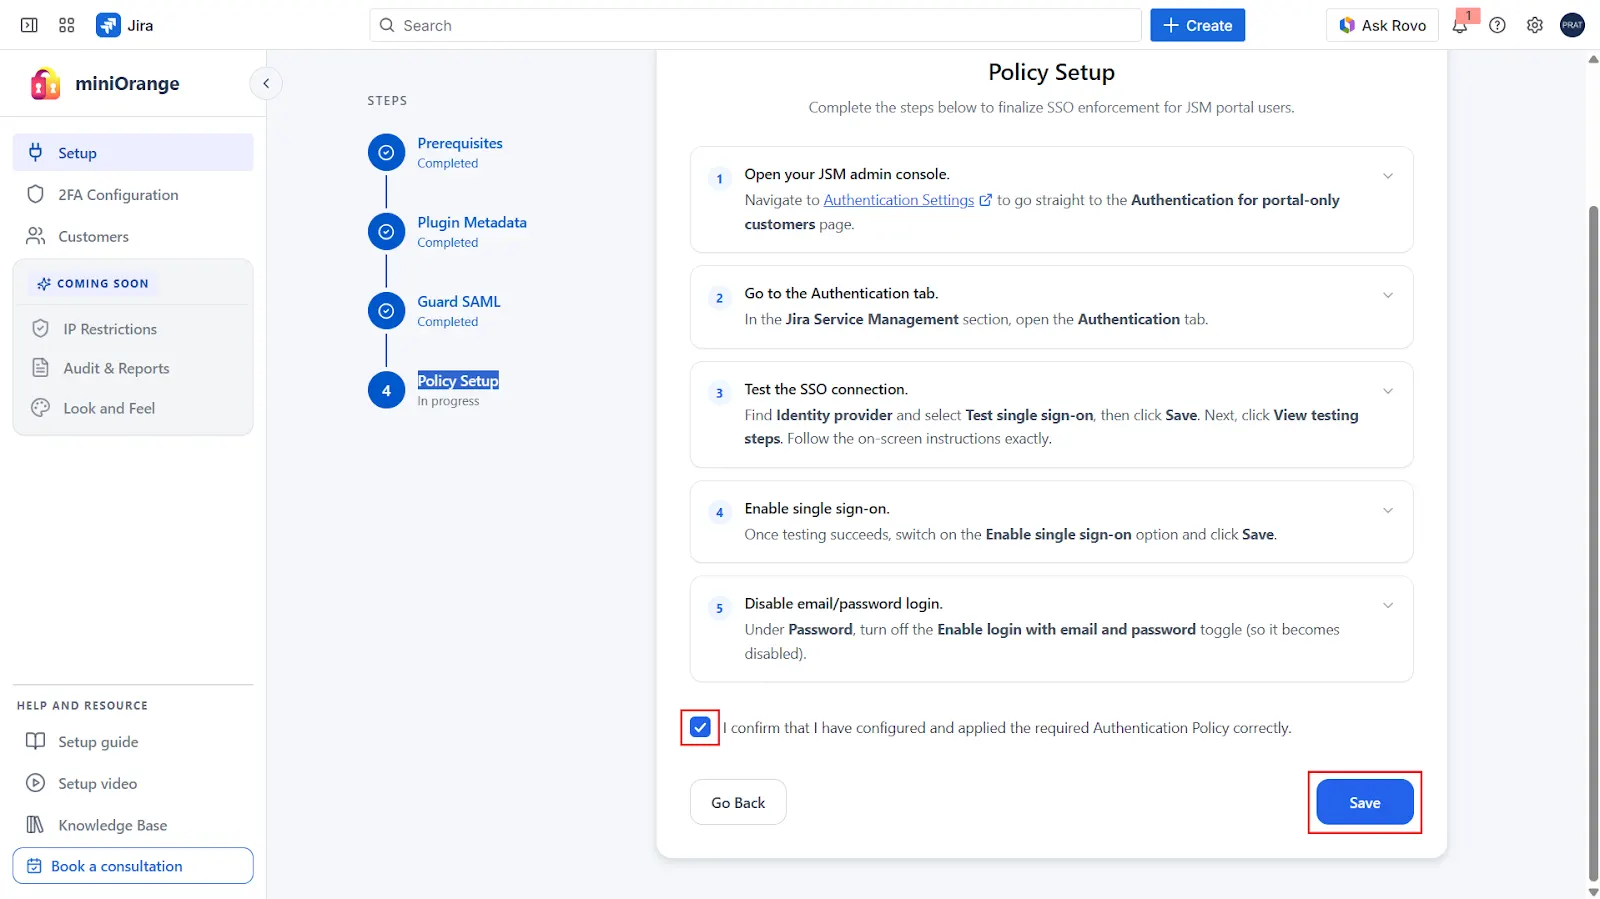
Task: Click the Setup video play icon
Action: point(36,783)
